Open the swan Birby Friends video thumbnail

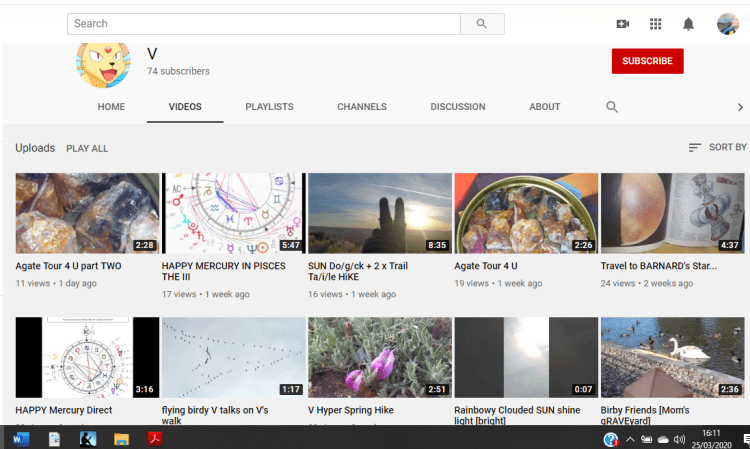[672, 357]
